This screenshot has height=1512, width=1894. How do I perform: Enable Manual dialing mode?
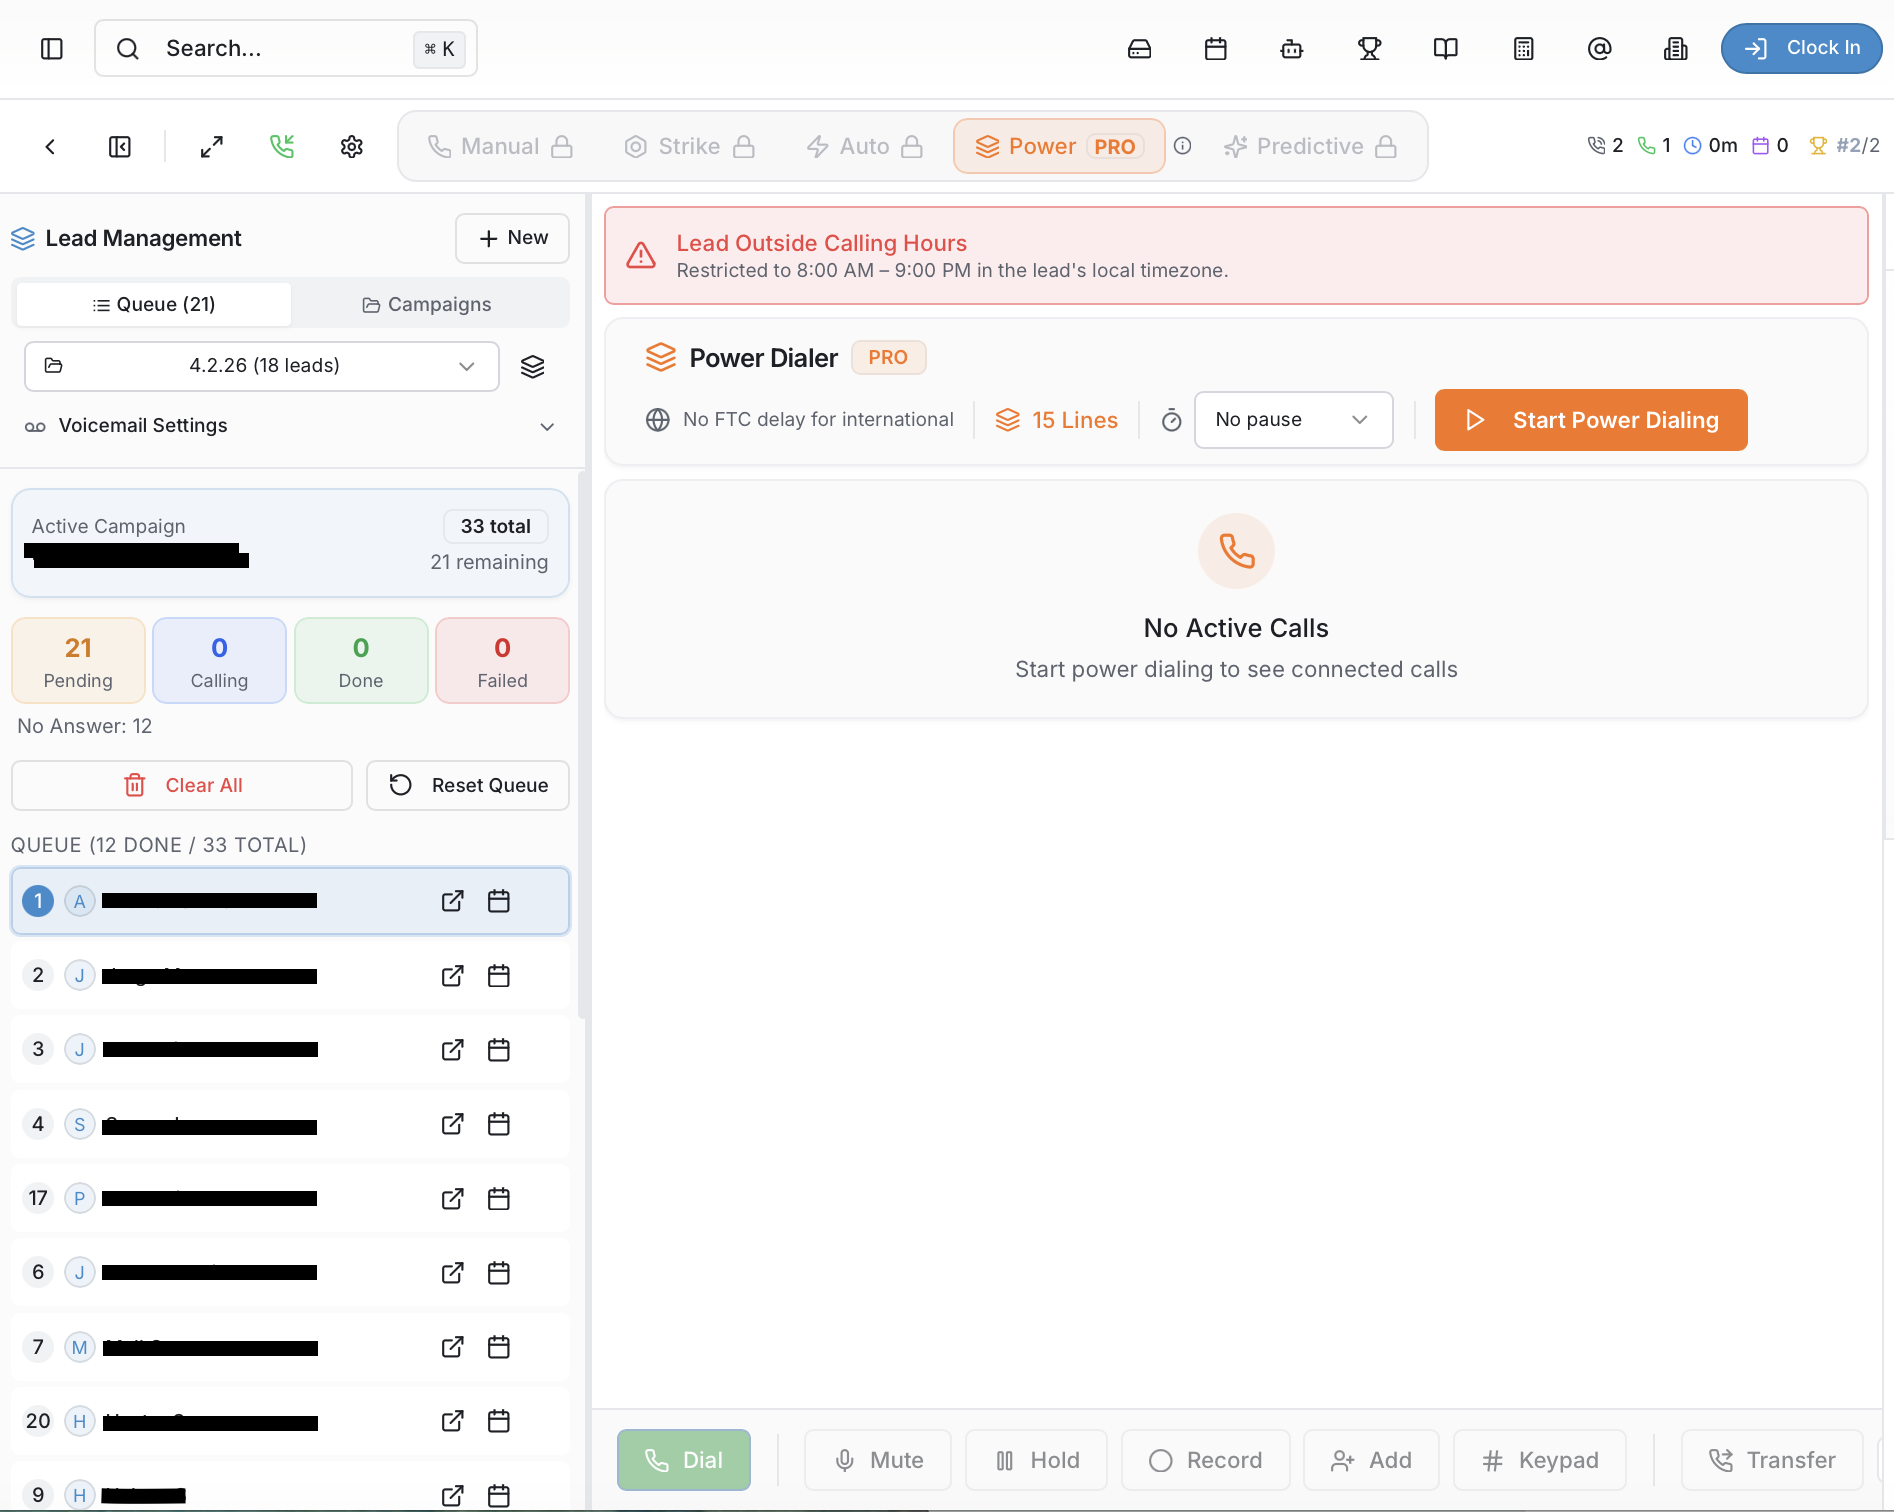click(x=499, y=146)
